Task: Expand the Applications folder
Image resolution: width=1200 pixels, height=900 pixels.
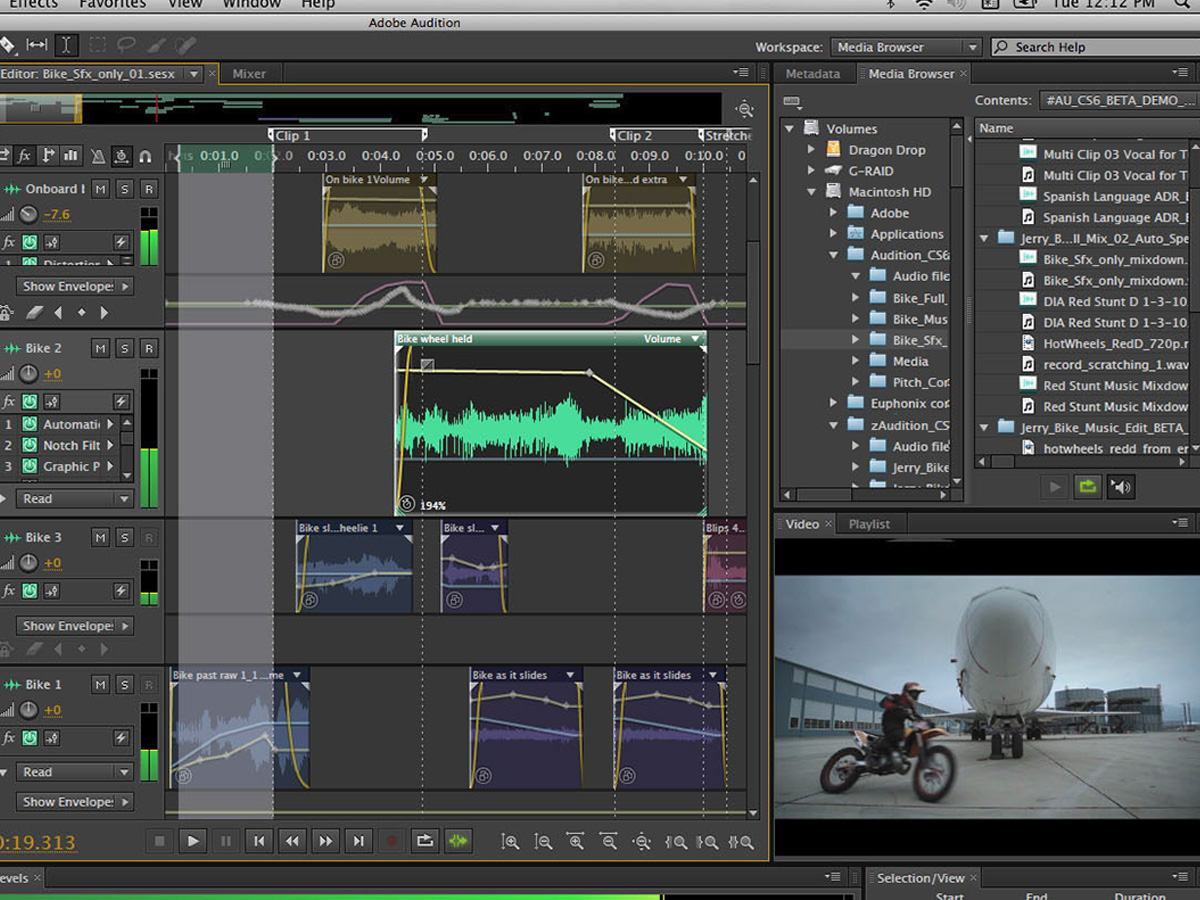Action: tap(833, 234)
